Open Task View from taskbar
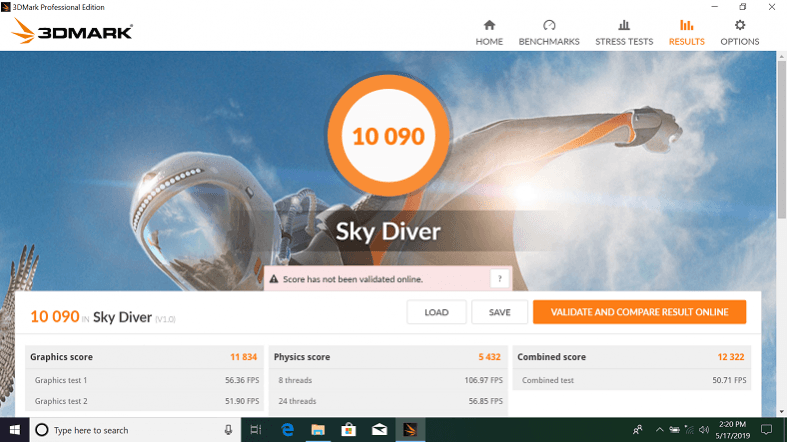Image resolution: width=787 pixels, height=442 pixels. [x=256, y=430]
